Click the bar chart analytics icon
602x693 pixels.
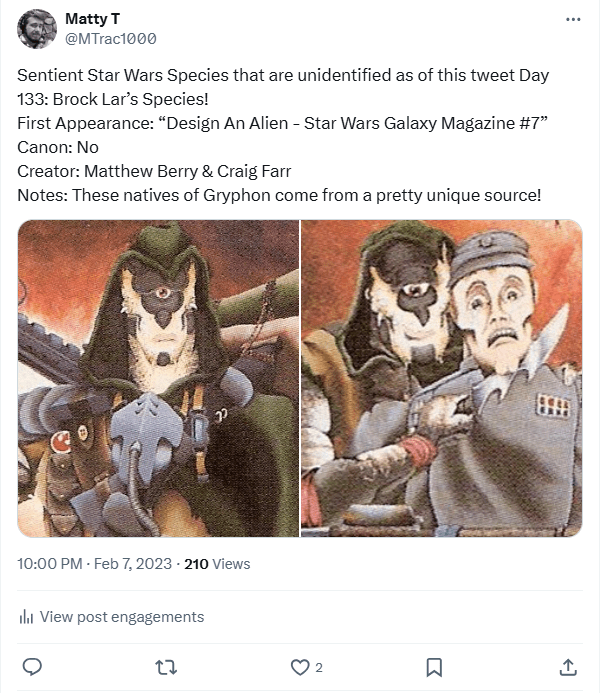point(27,617)
